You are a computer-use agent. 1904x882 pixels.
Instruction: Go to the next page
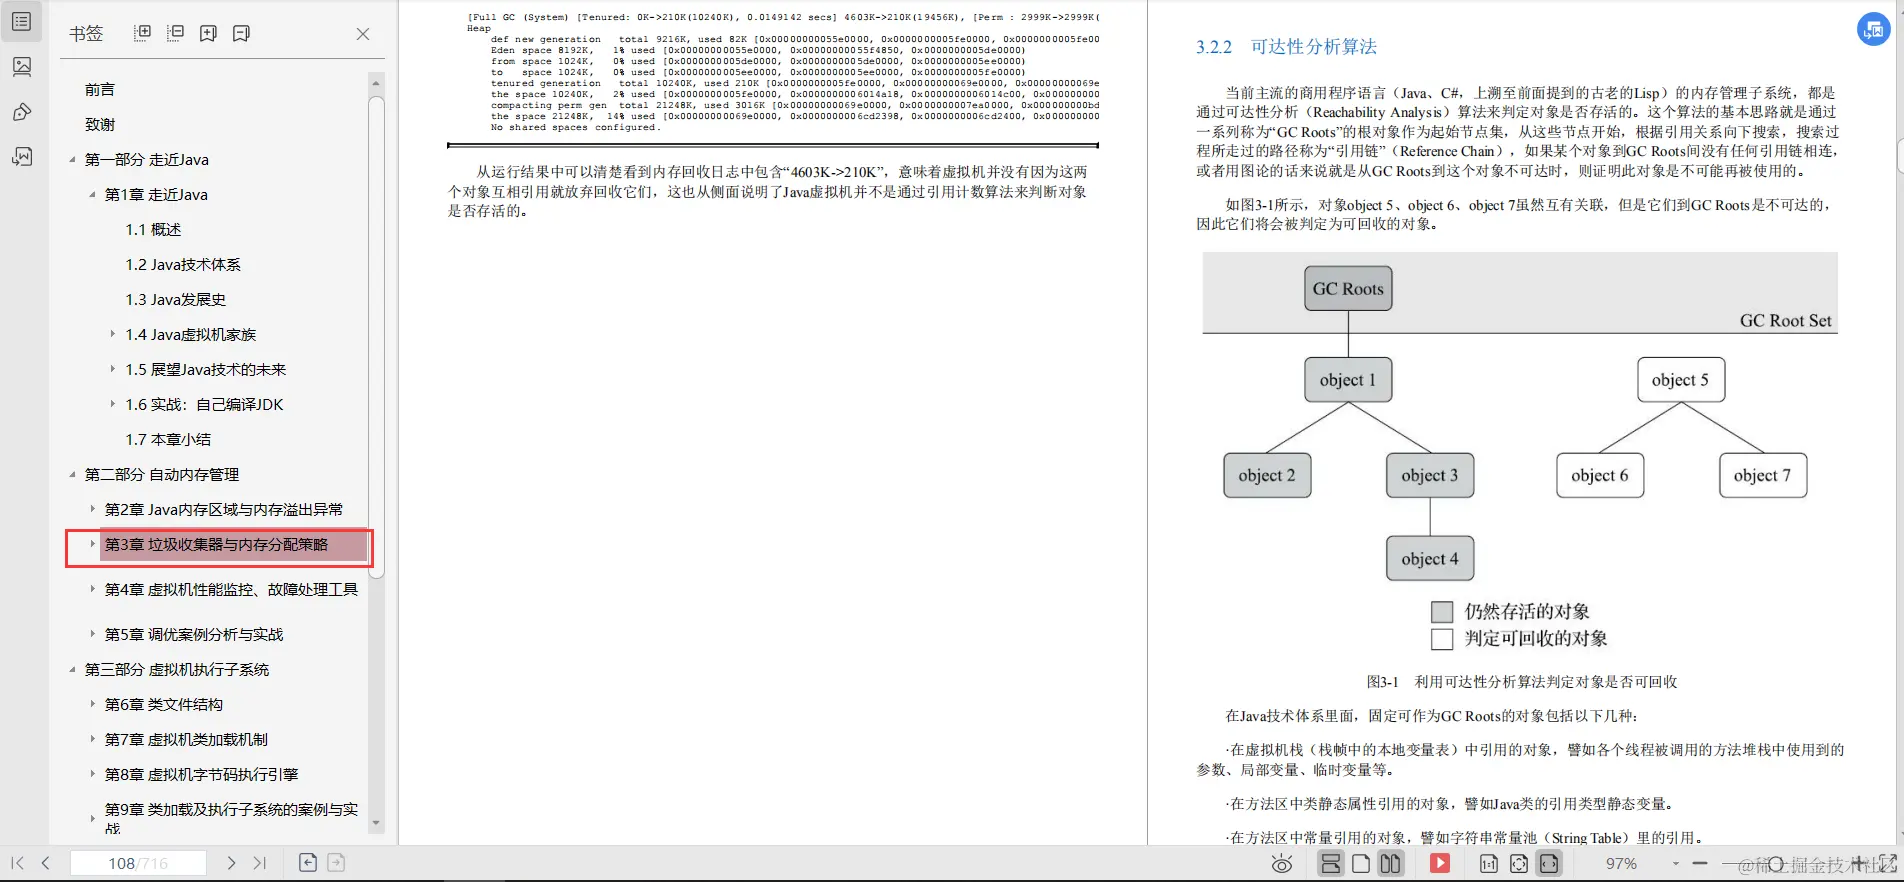[231, 863]
